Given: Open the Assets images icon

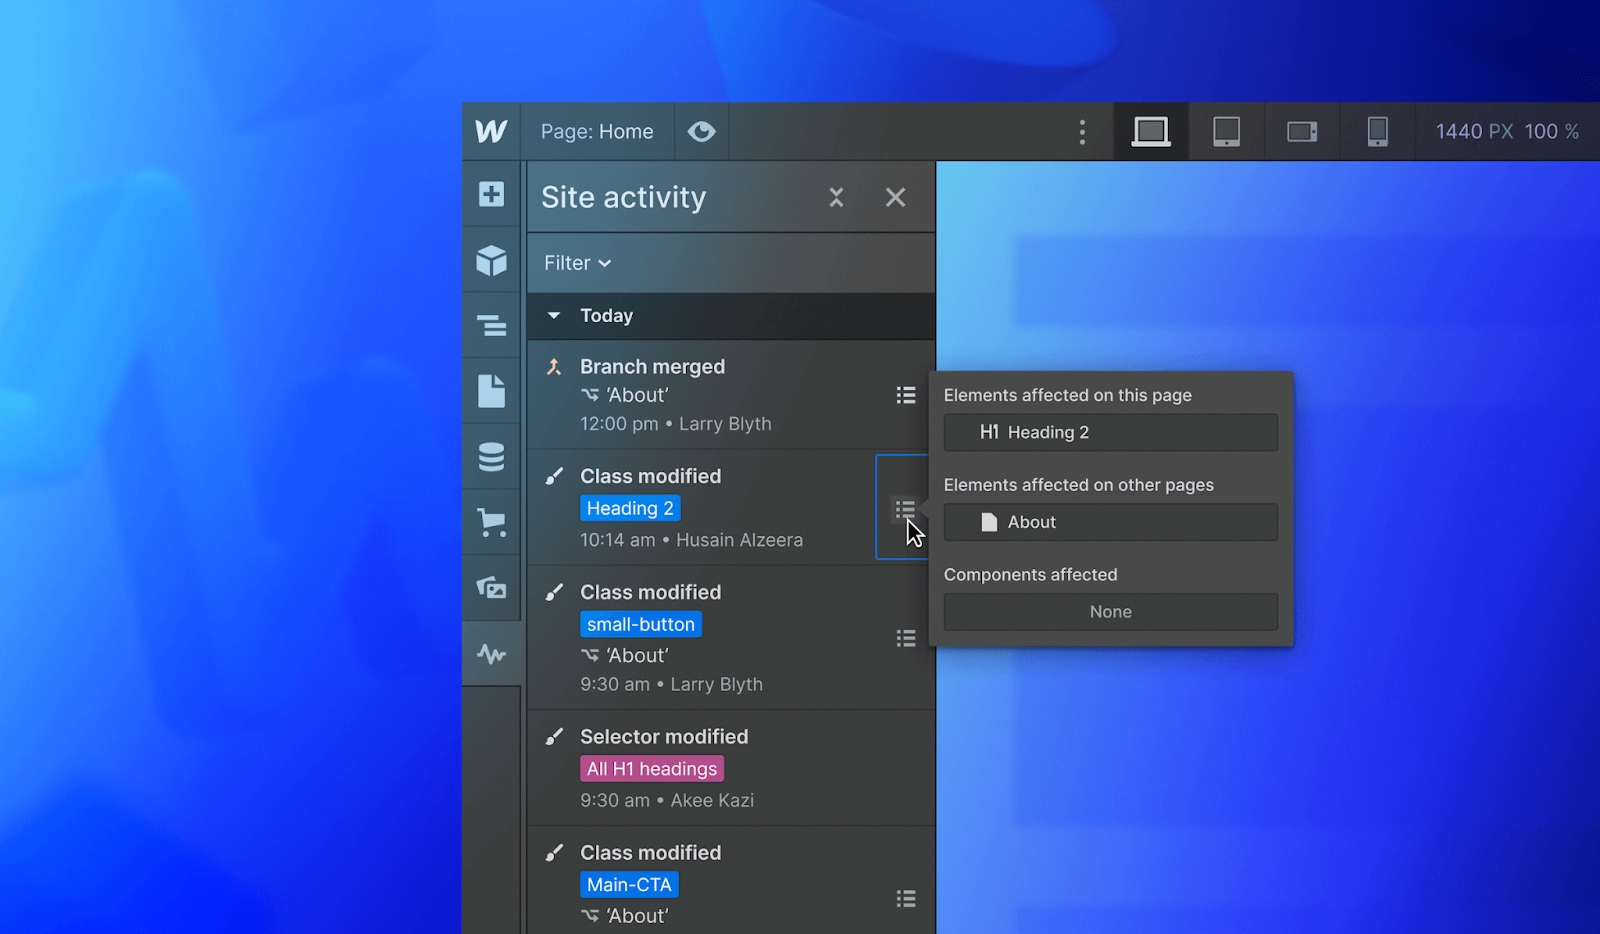Looking at the screenshot, I should point(491,588).
